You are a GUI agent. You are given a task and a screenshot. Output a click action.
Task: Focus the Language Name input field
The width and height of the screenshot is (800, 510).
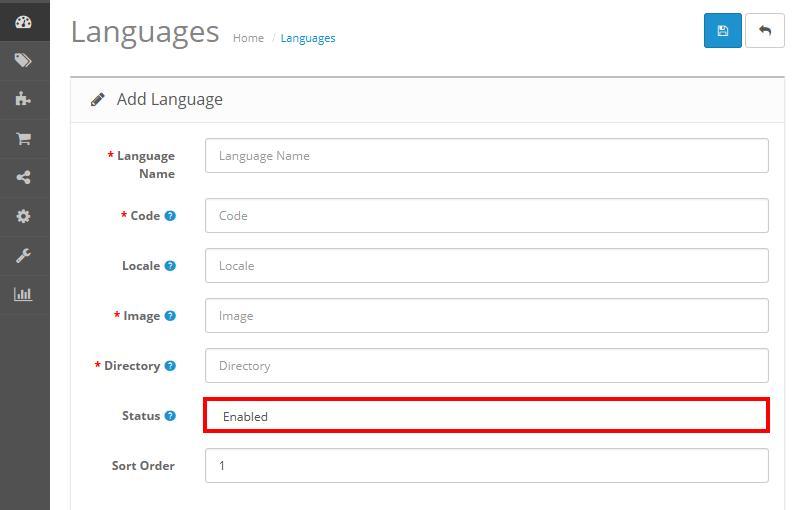coord(486,156)
